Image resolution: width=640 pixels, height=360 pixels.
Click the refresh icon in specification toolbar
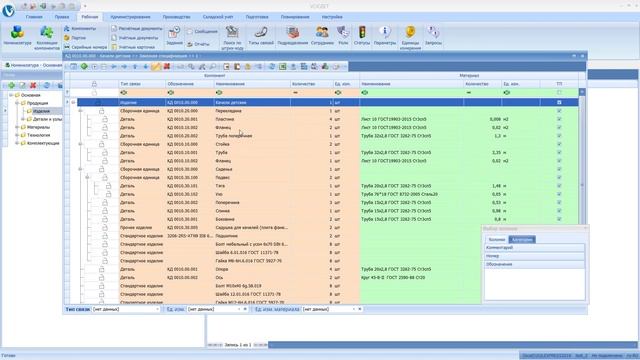271,67
